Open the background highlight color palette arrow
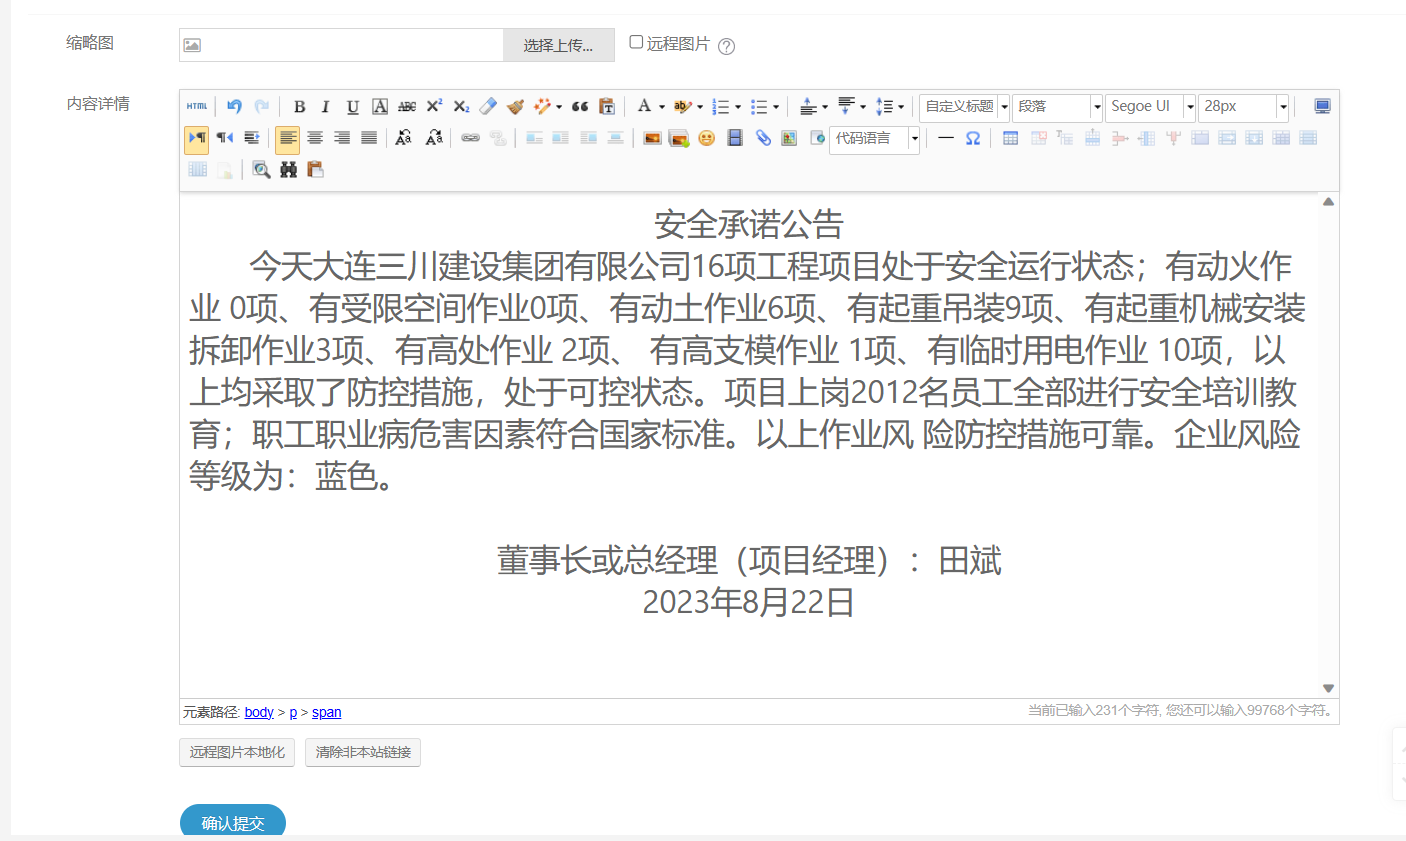Screen dimensions: 1406x841 (x=700, y=107)
